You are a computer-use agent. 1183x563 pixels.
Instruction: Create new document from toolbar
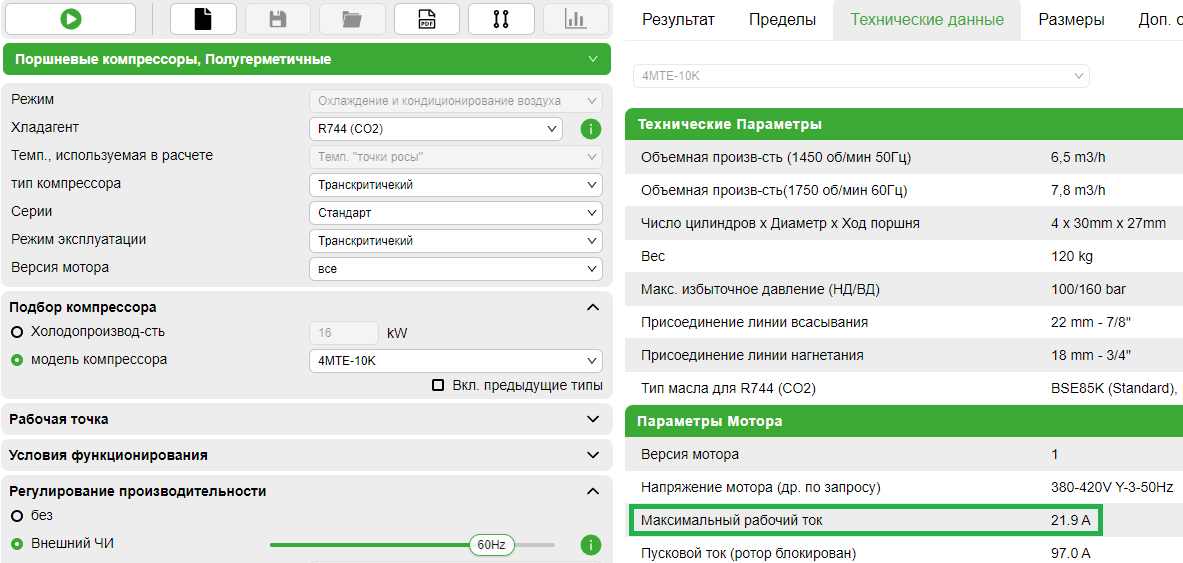coord(204,20)
